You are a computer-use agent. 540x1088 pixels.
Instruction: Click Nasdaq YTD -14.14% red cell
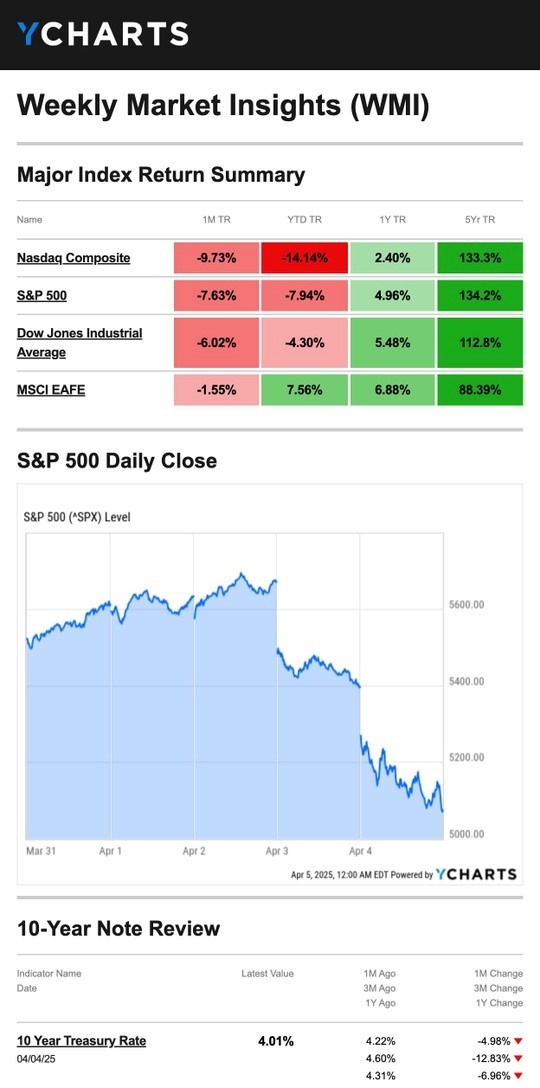[x=304, y=258]
